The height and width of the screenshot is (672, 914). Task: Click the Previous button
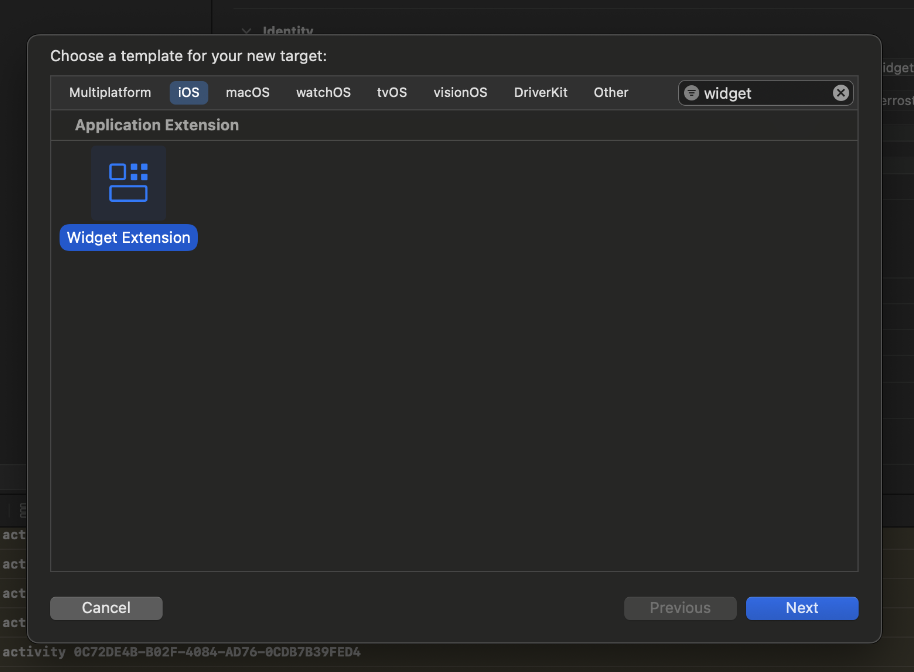[x=680, y=608]
